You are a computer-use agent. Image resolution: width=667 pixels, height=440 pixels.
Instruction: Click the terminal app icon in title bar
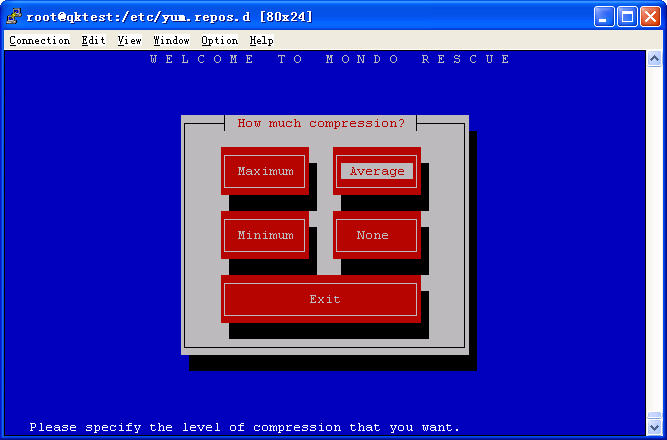point(13,16)
